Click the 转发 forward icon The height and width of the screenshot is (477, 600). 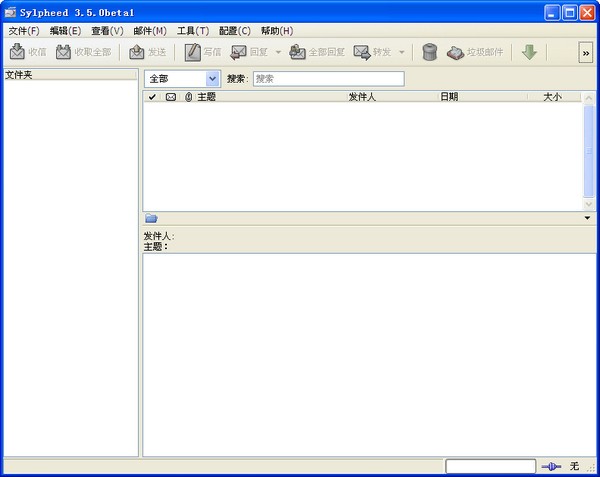pyautogui.click(x=362, y=52)
